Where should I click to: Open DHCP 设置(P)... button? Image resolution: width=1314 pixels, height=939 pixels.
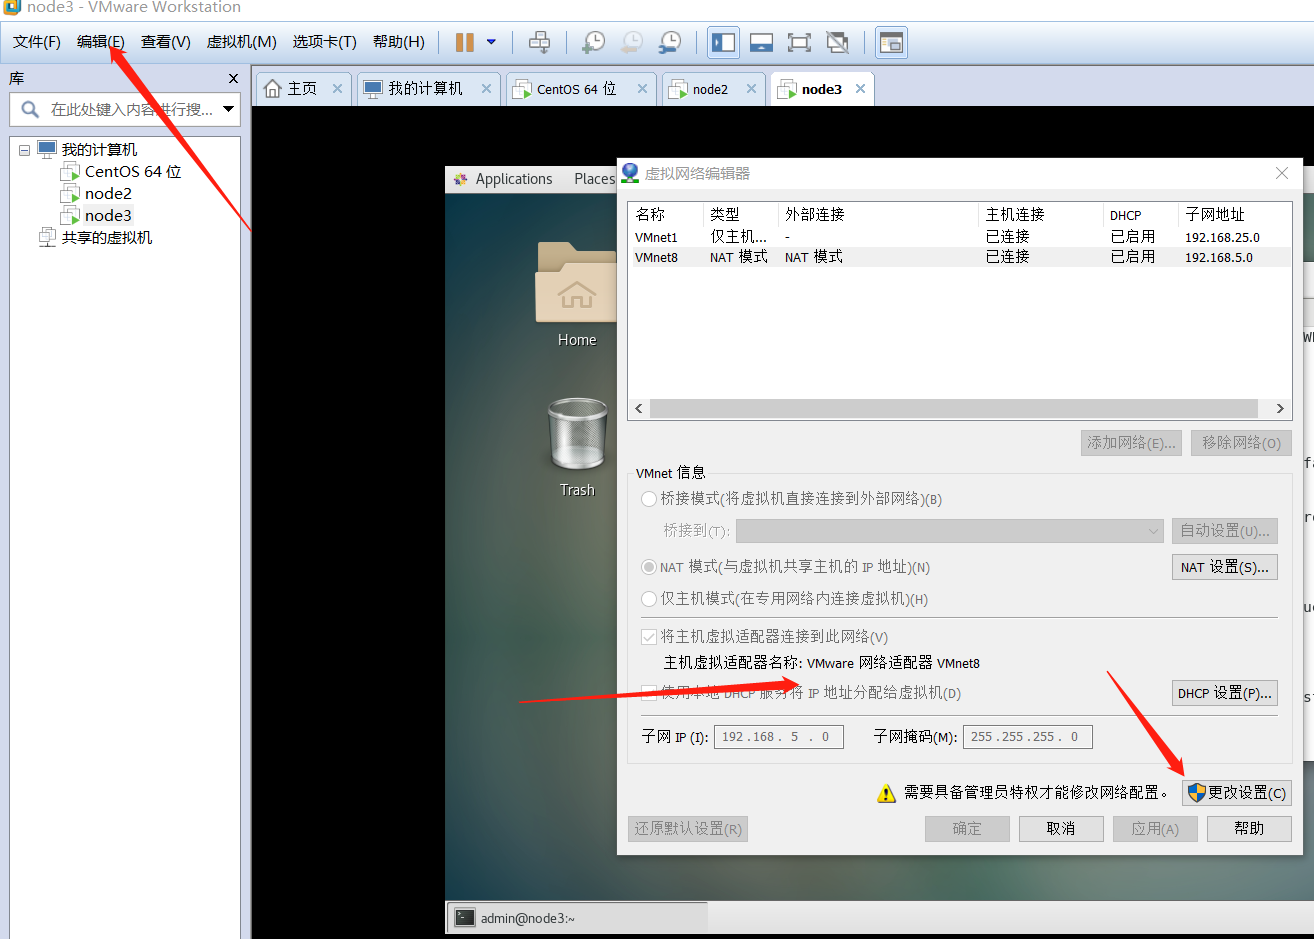(x=1225, y=692)
